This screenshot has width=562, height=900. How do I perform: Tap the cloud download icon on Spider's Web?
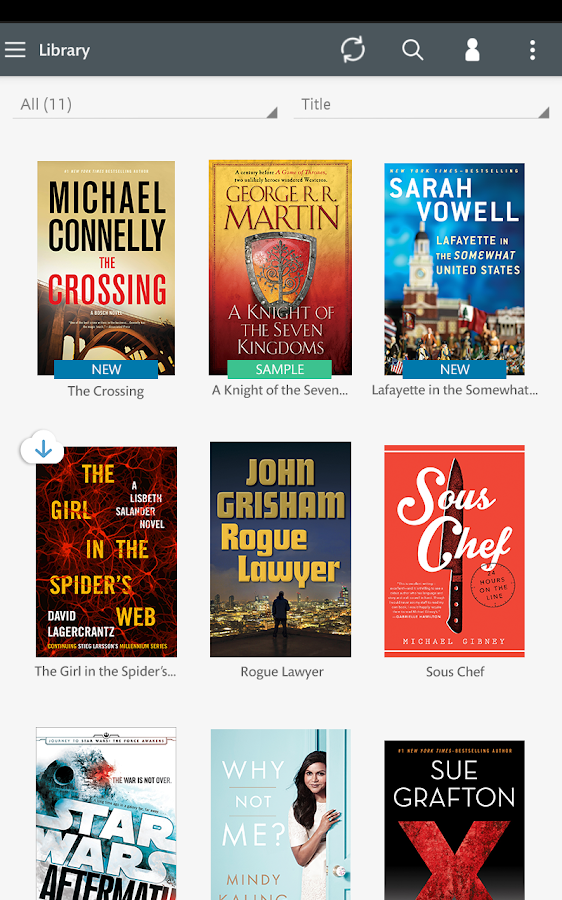(43, 449)
